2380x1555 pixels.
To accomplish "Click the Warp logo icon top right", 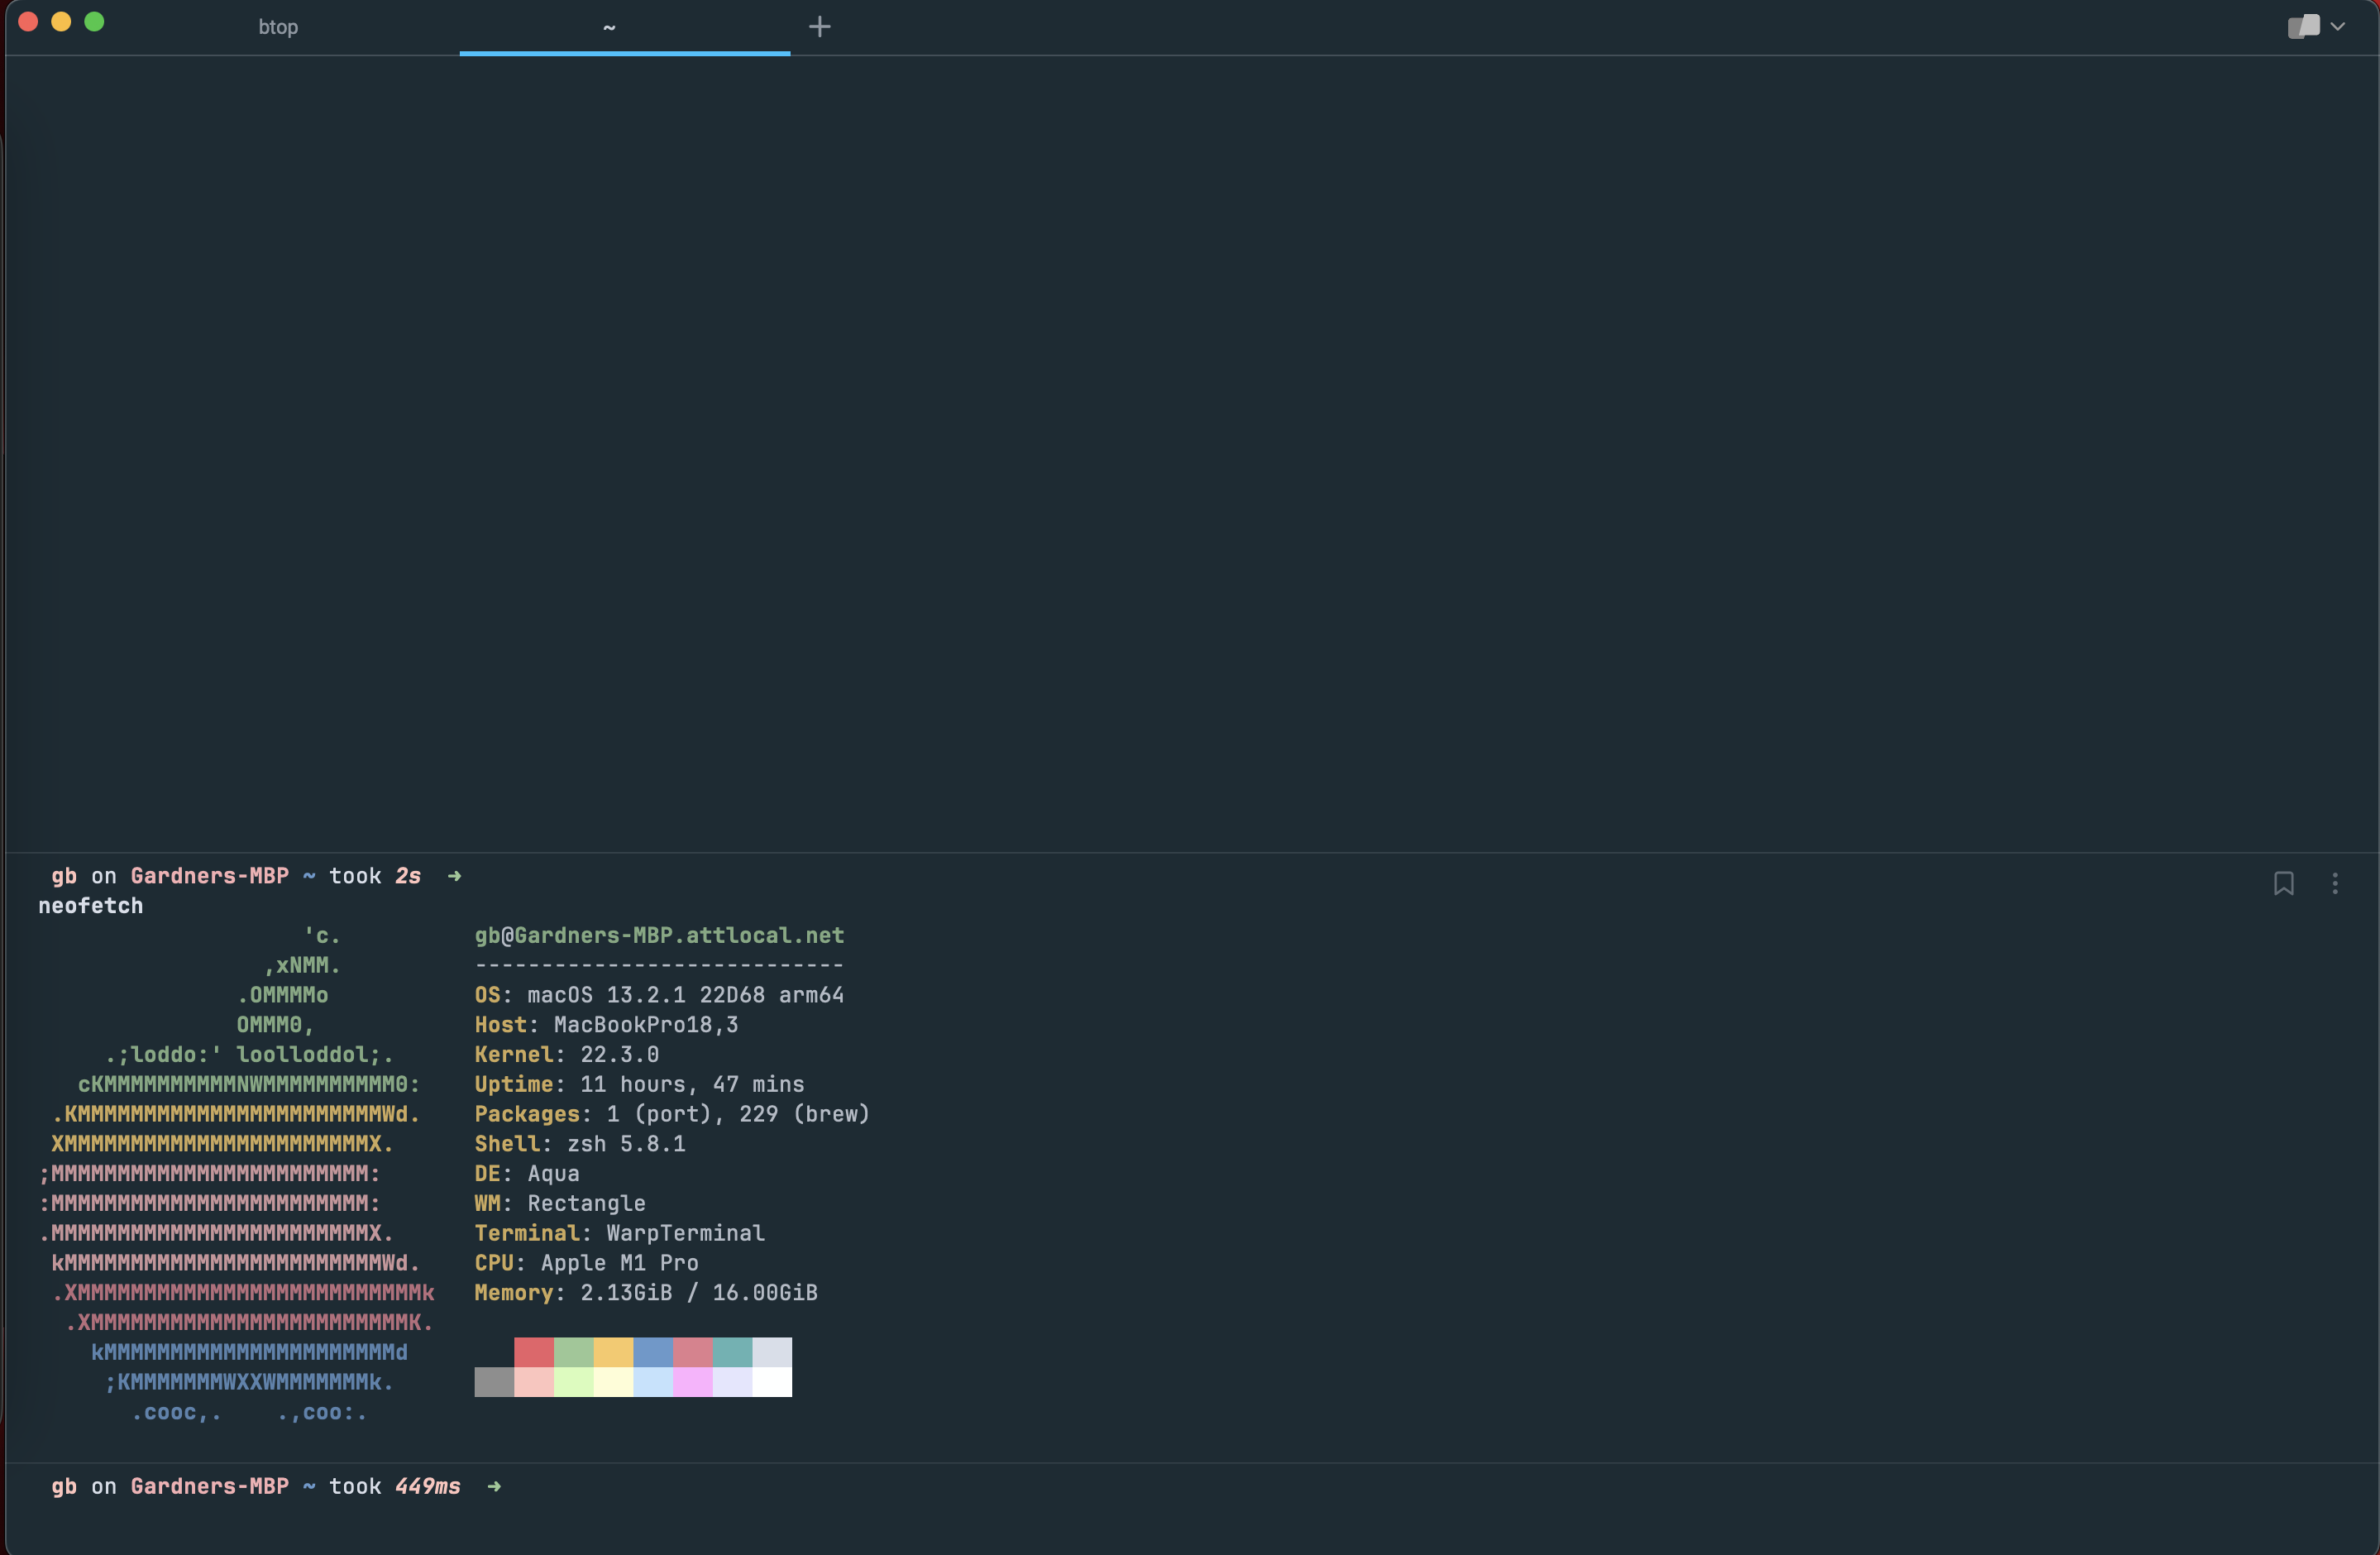I will coord(2303,27).
